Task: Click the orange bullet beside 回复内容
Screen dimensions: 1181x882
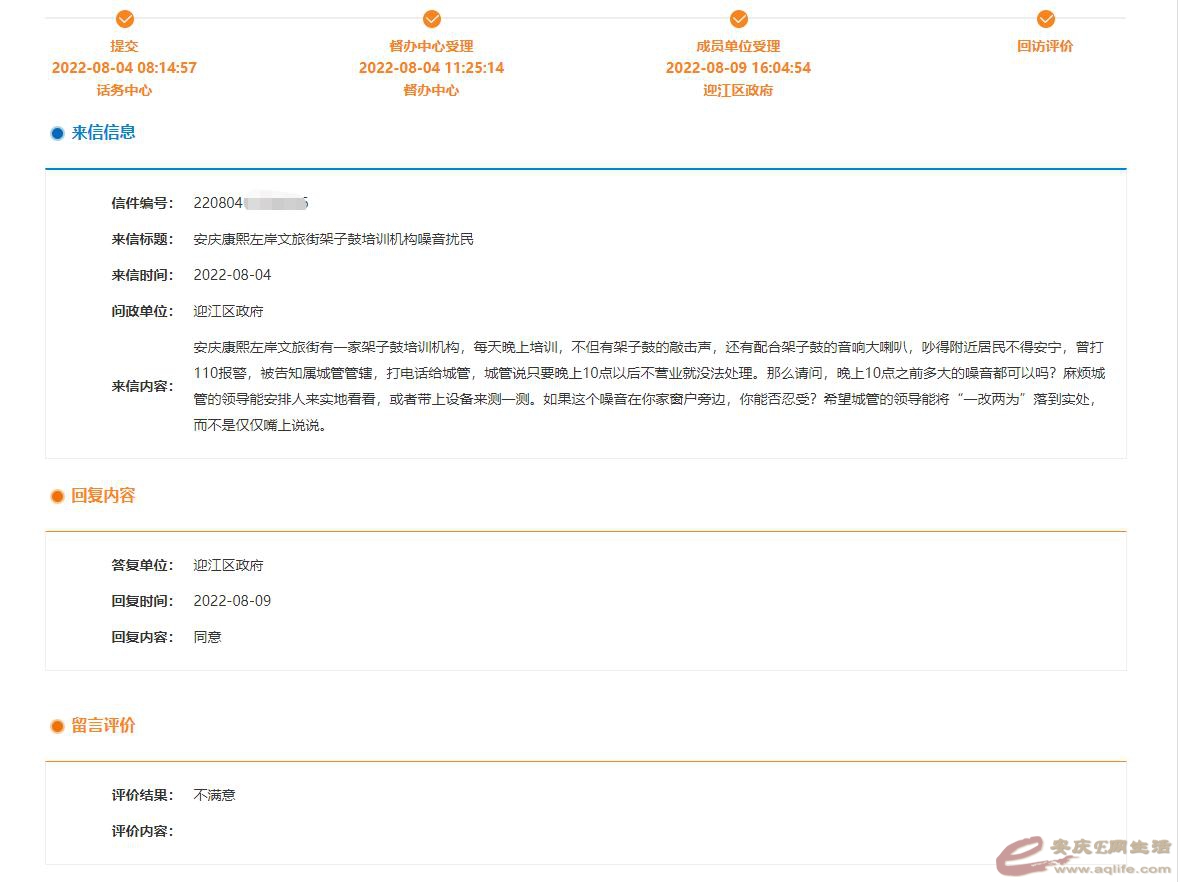Action: tap(57, 496)
